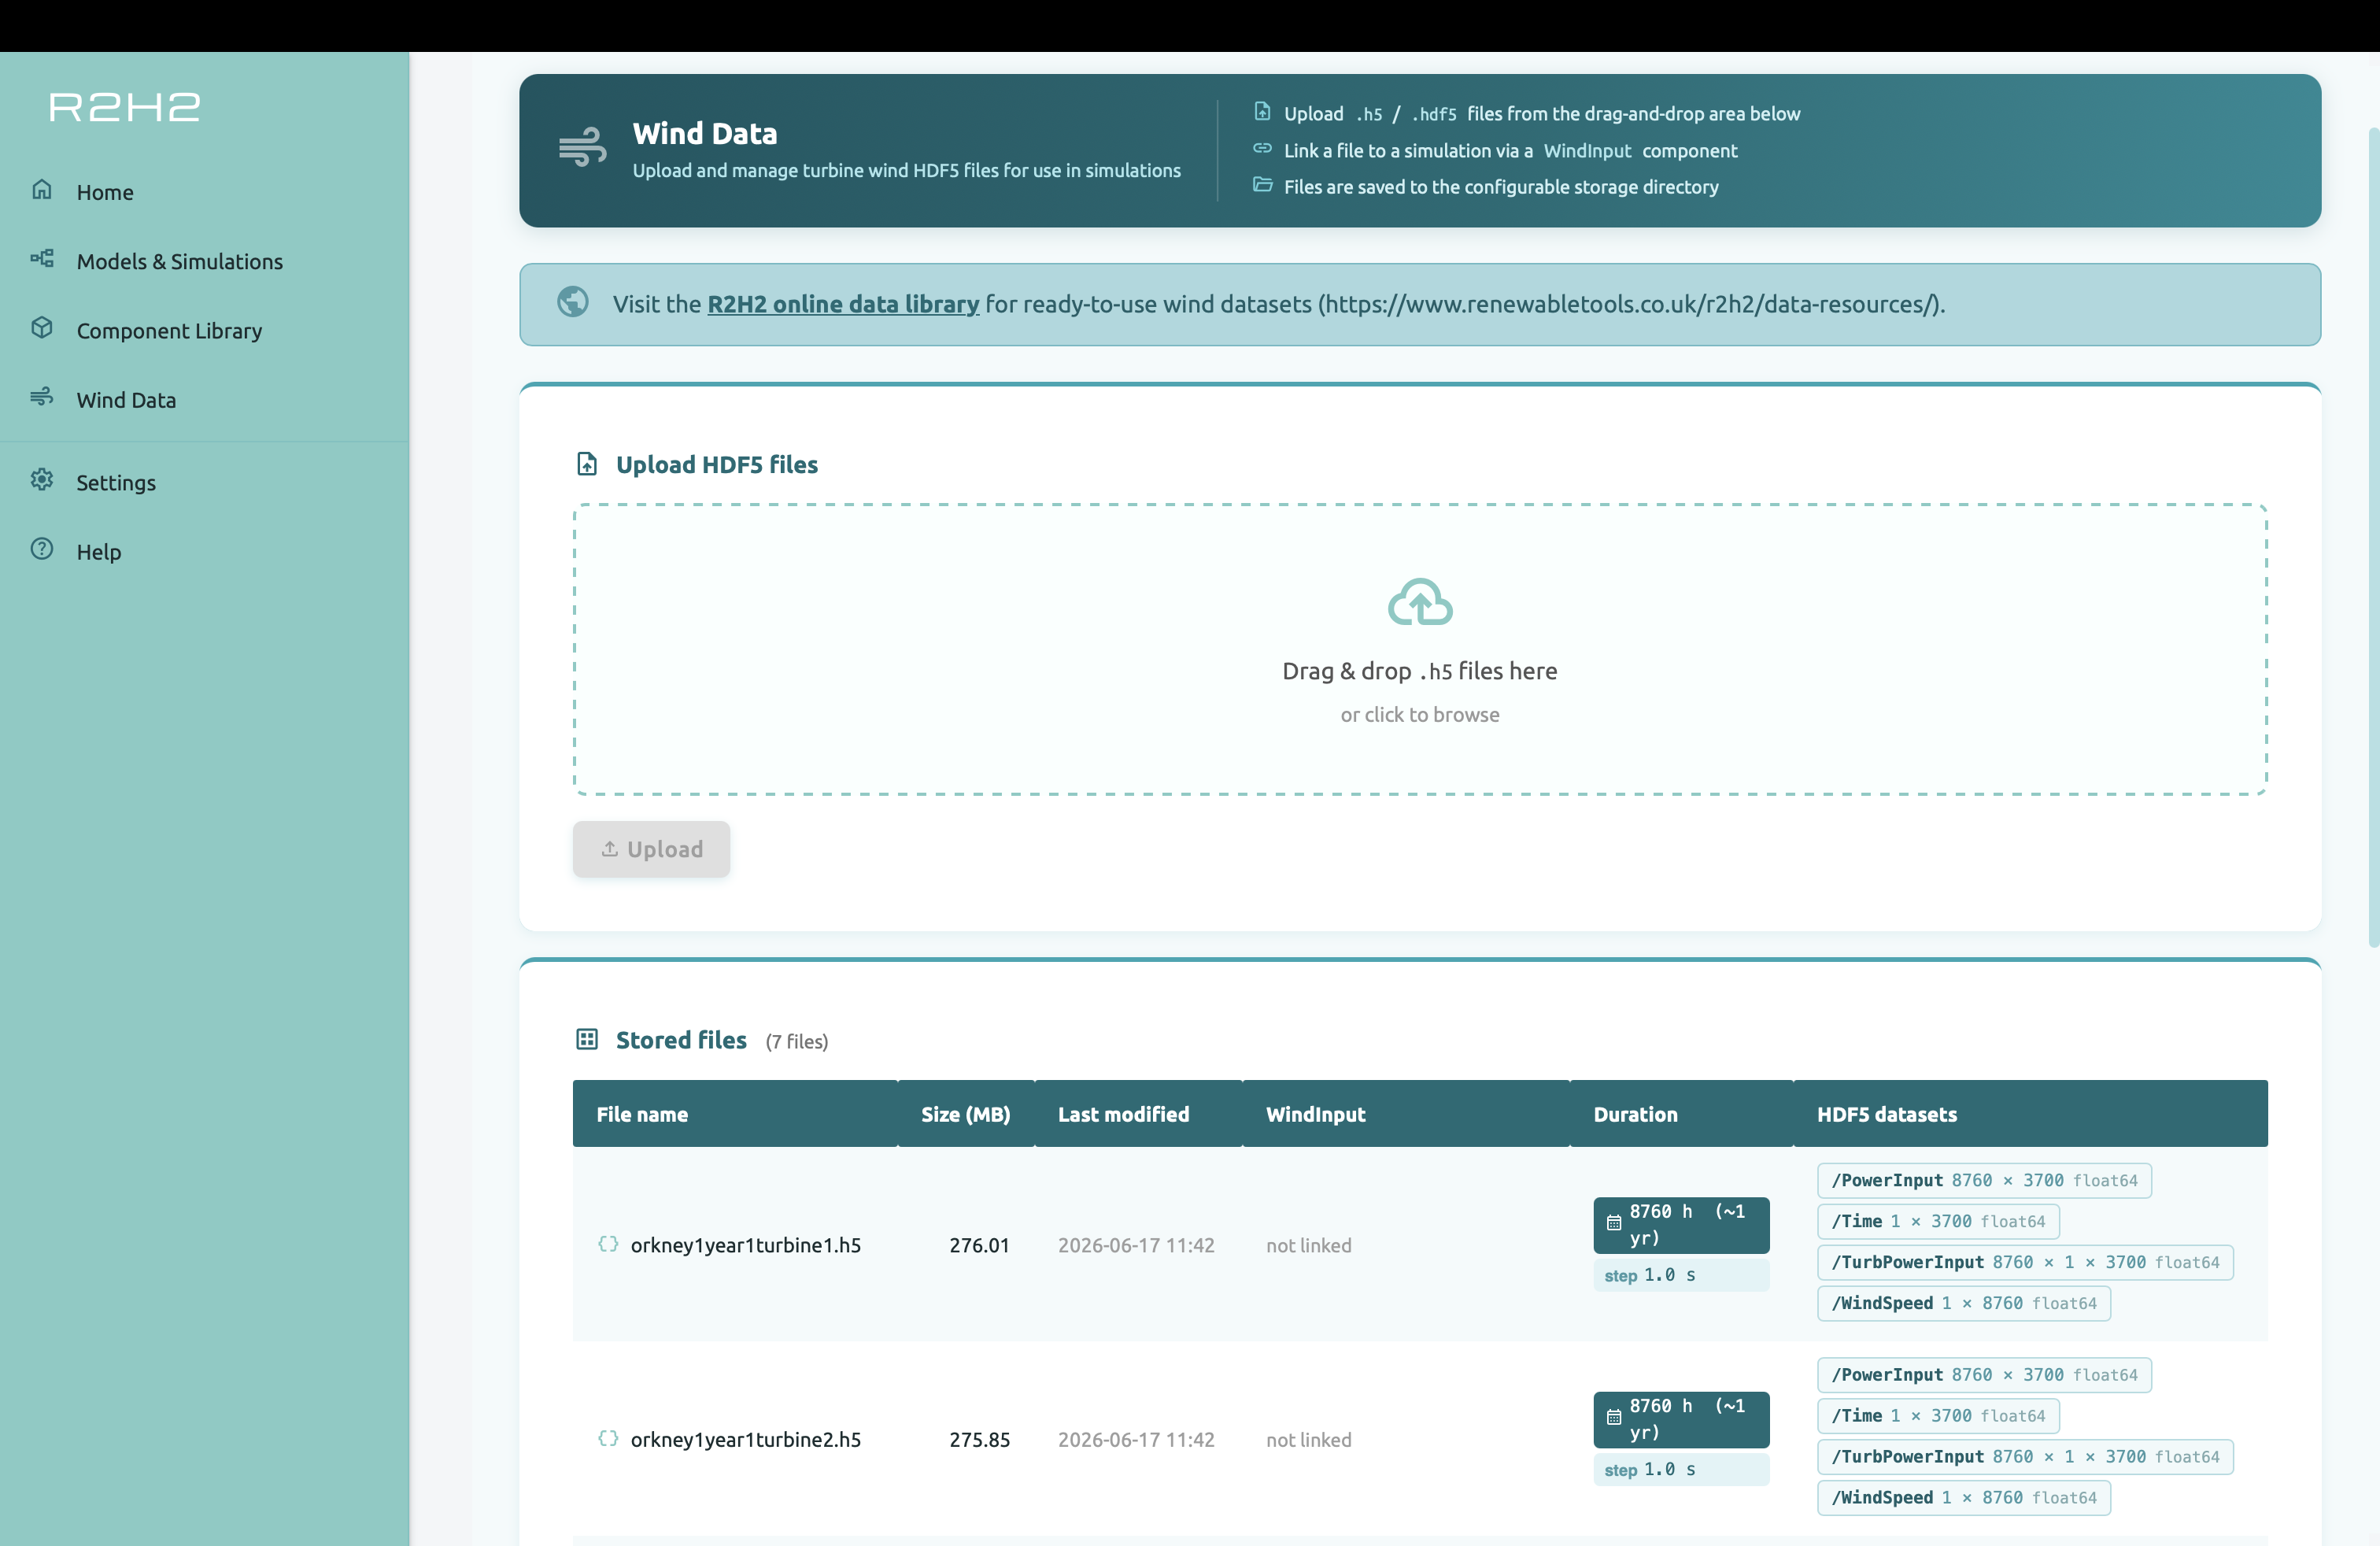Select Wind Data in sidebar
Screen dimensions: 2380x1546
tap(126, 400)
